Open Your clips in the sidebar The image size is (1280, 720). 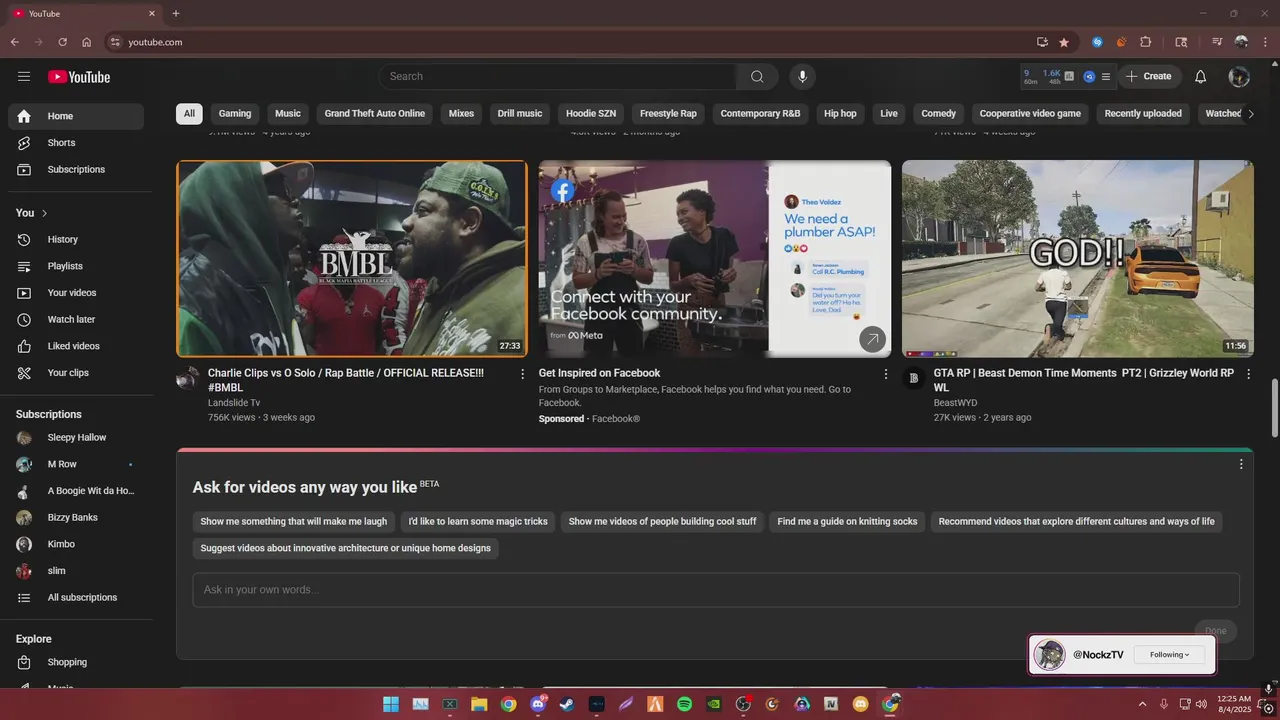76,373
